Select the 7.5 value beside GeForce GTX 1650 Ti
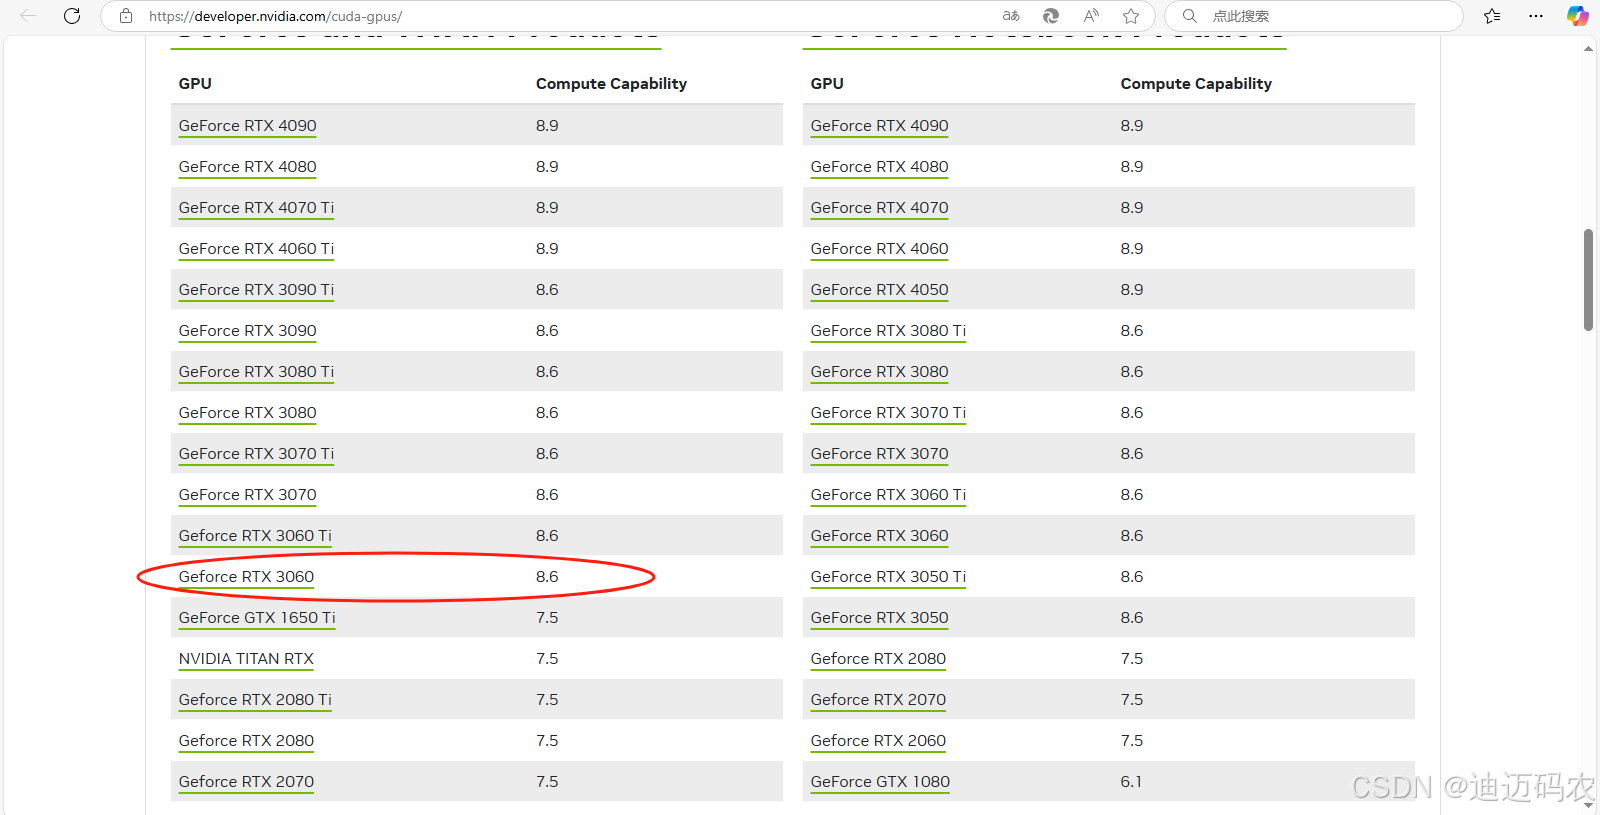 (x=547, y=618)
